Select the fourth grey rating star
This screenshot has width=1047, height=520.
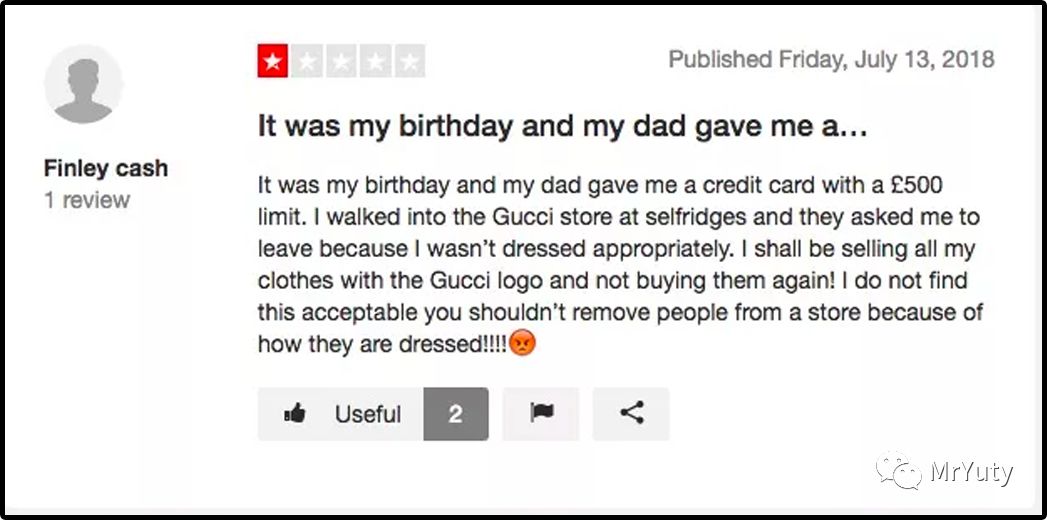click(375, 62)
